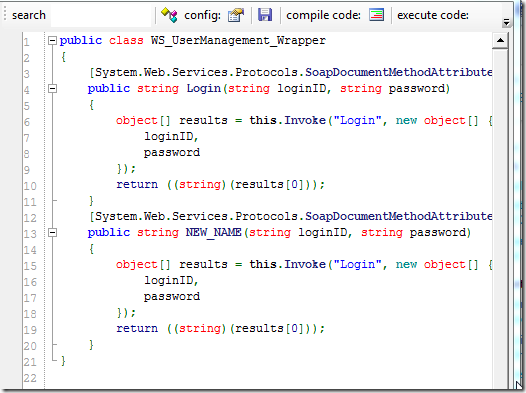The width and height of the screenshot is (526, 393).
Task: Click password on line 8
Action: 172,153
